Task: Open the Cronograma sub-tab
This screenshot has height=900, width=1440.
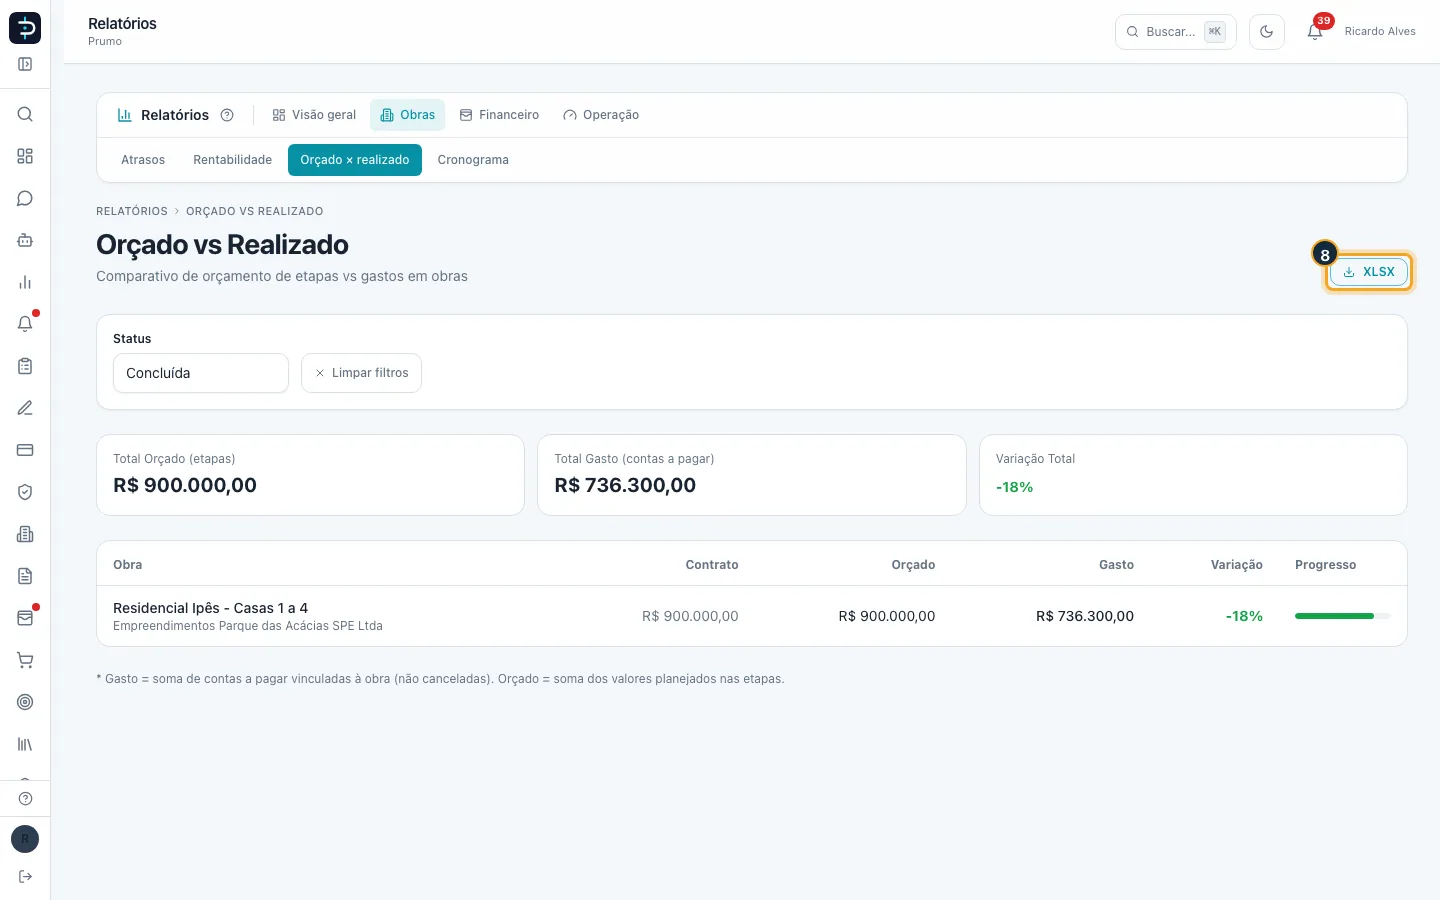Action: (473, 160)
